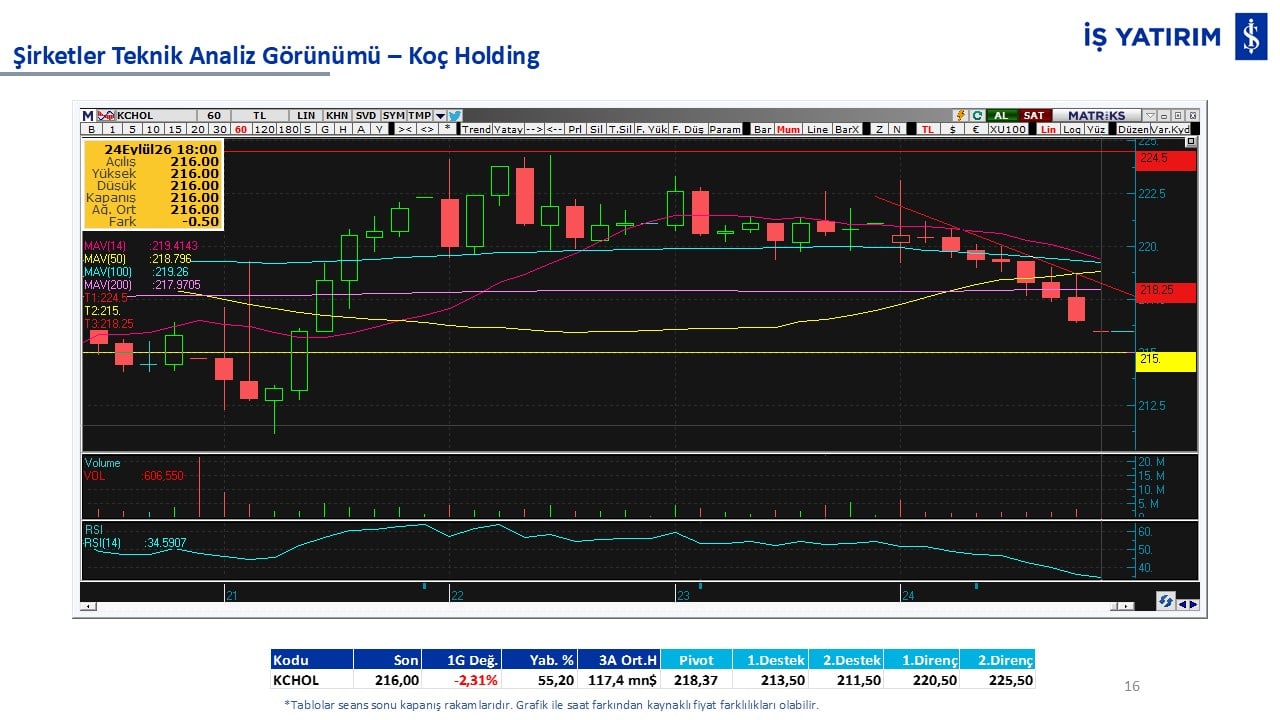This screenshot has height=720, width=1280.
Task: Toggle the dollar currency view
Action: [x=953, y=129]
